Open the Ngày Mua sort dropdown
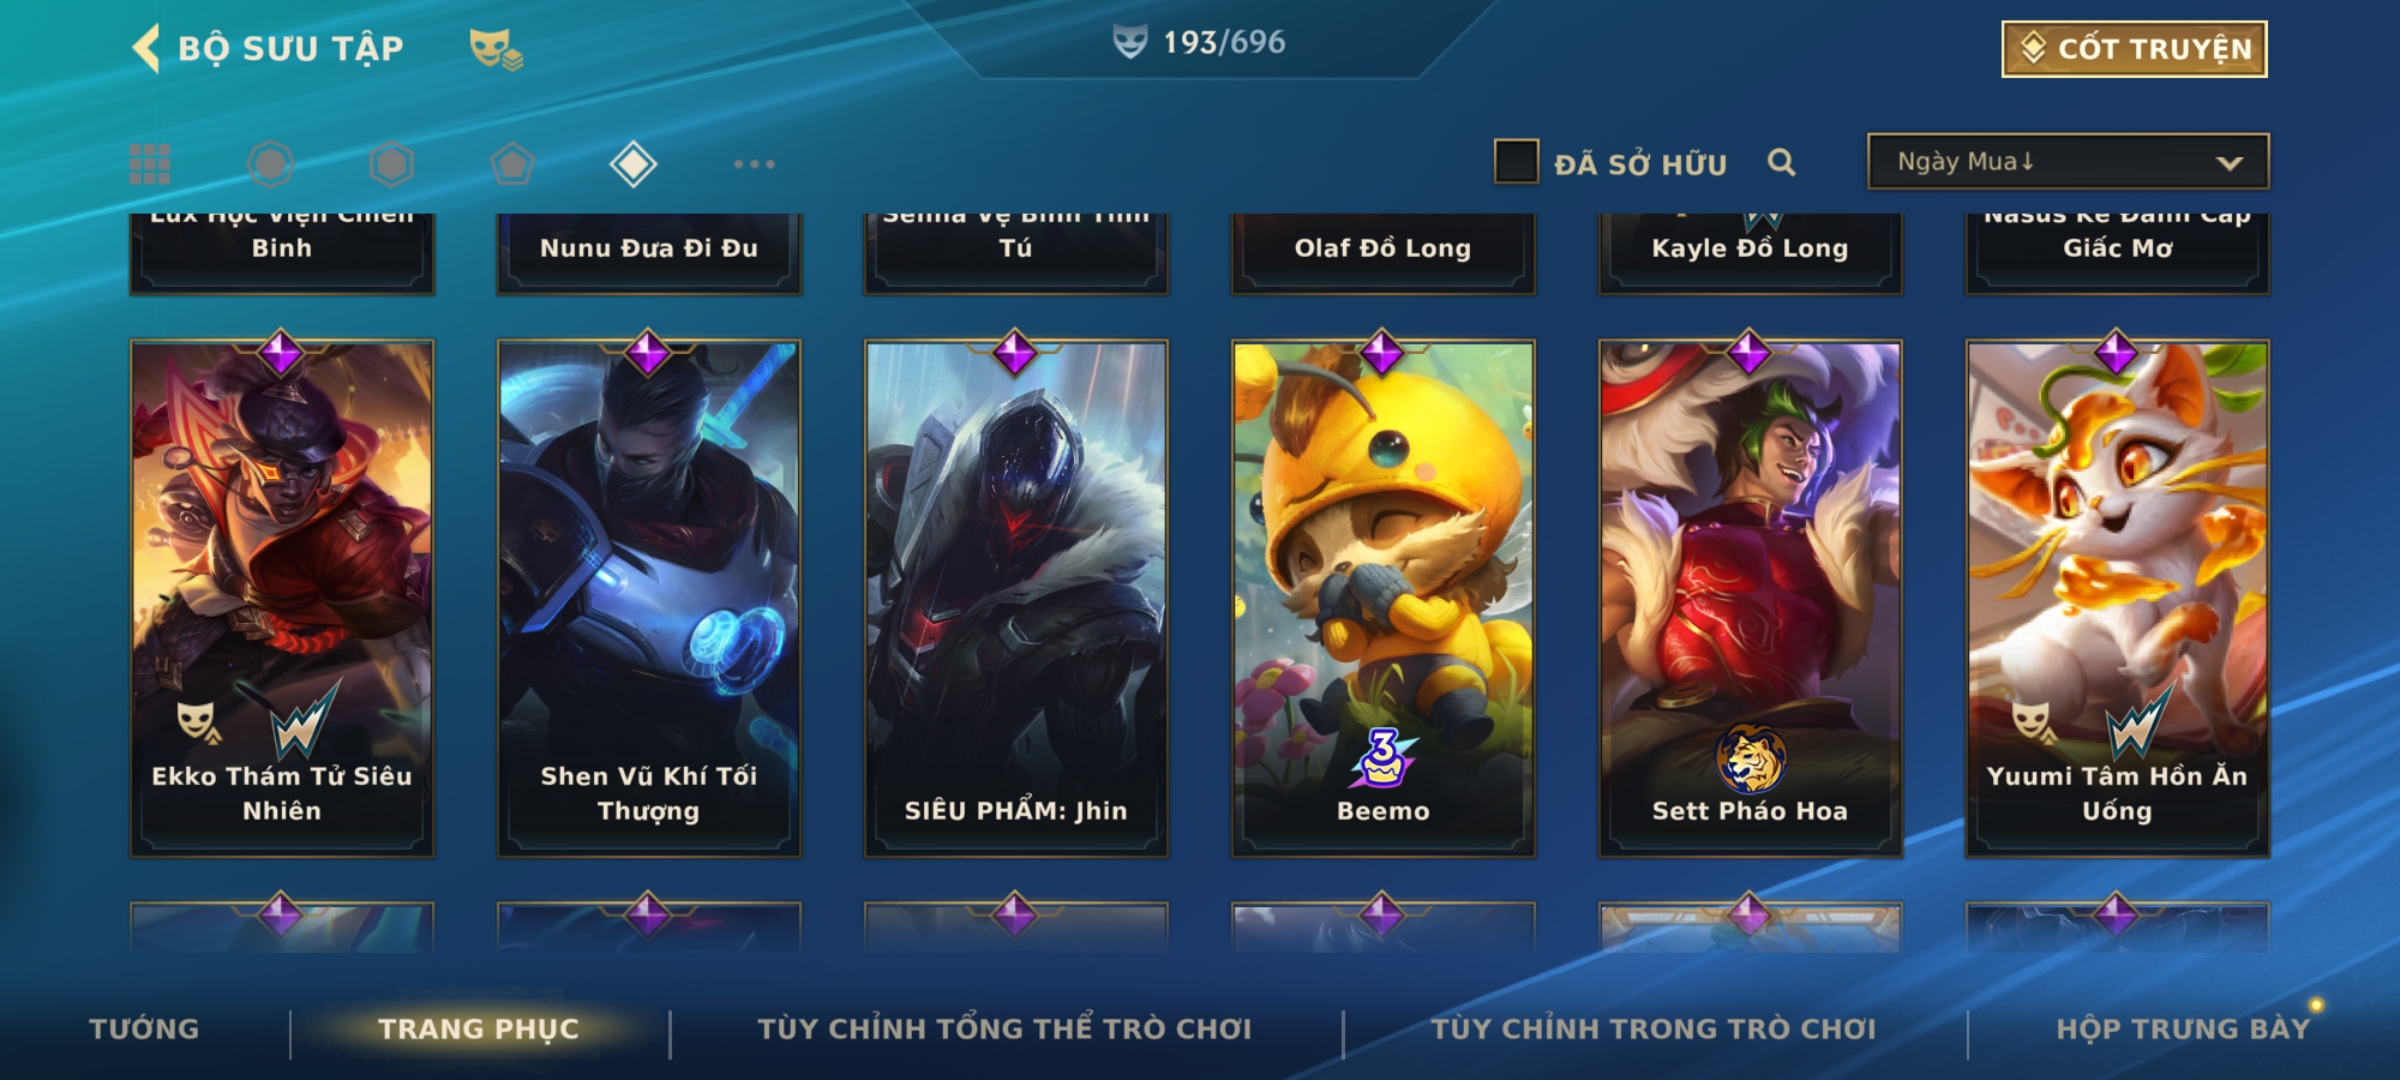The height and width of the screenshot is (1080, 2400). tap(2068, 161)
